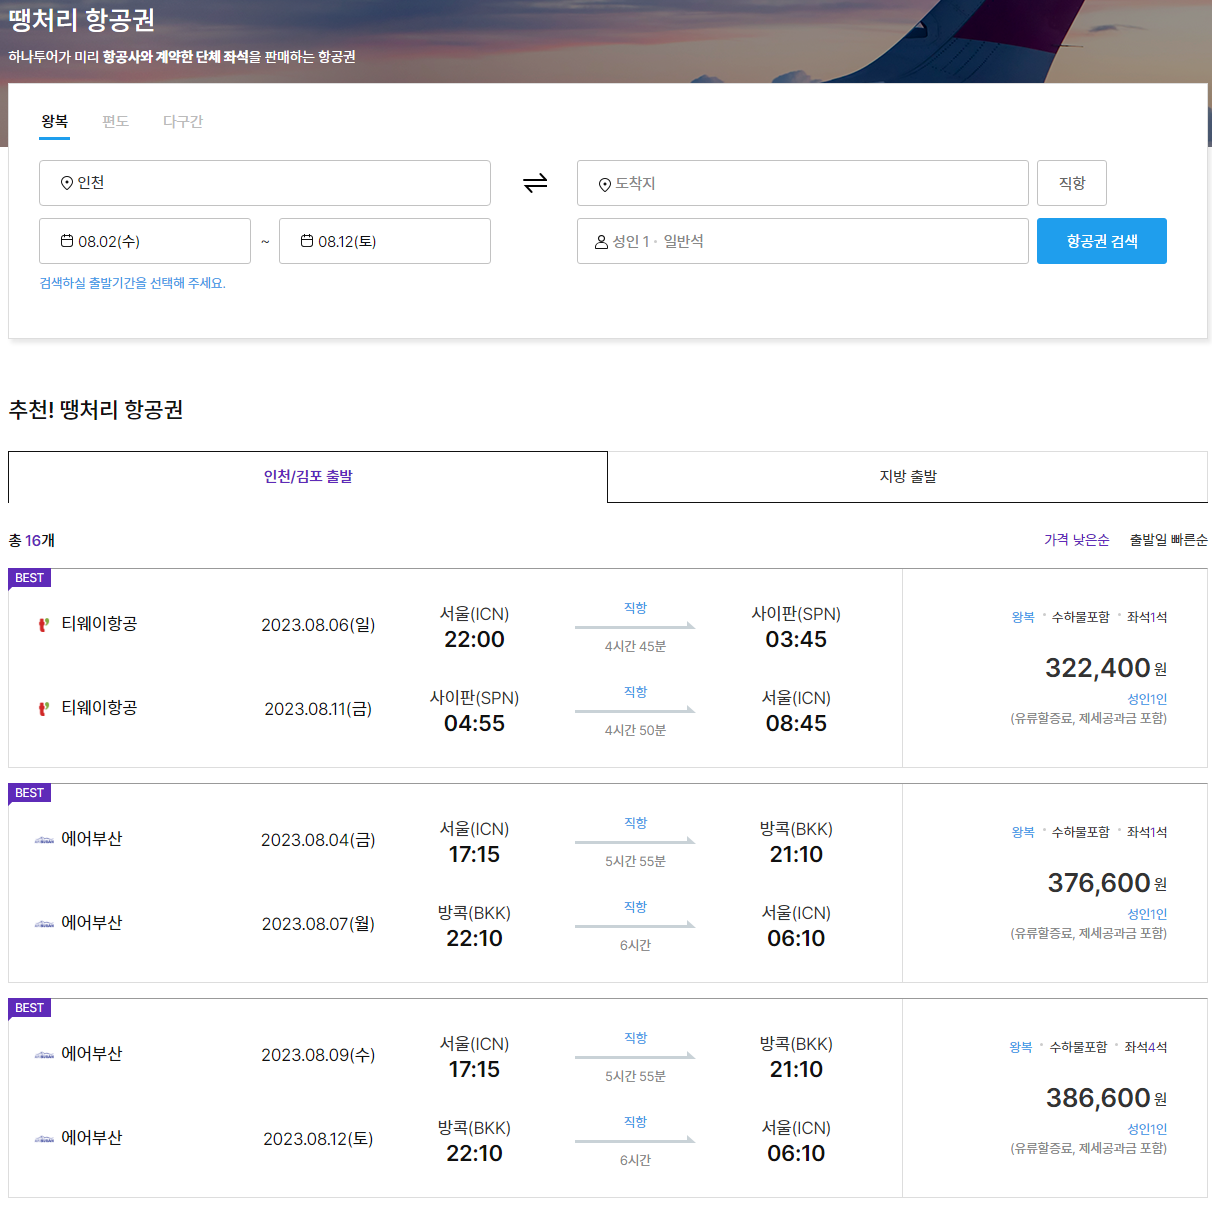The height and width of the screenshot is (1206, 1212).
Task: Click the 2023.08.04(금) departure date
Action: tap(318, 840)
